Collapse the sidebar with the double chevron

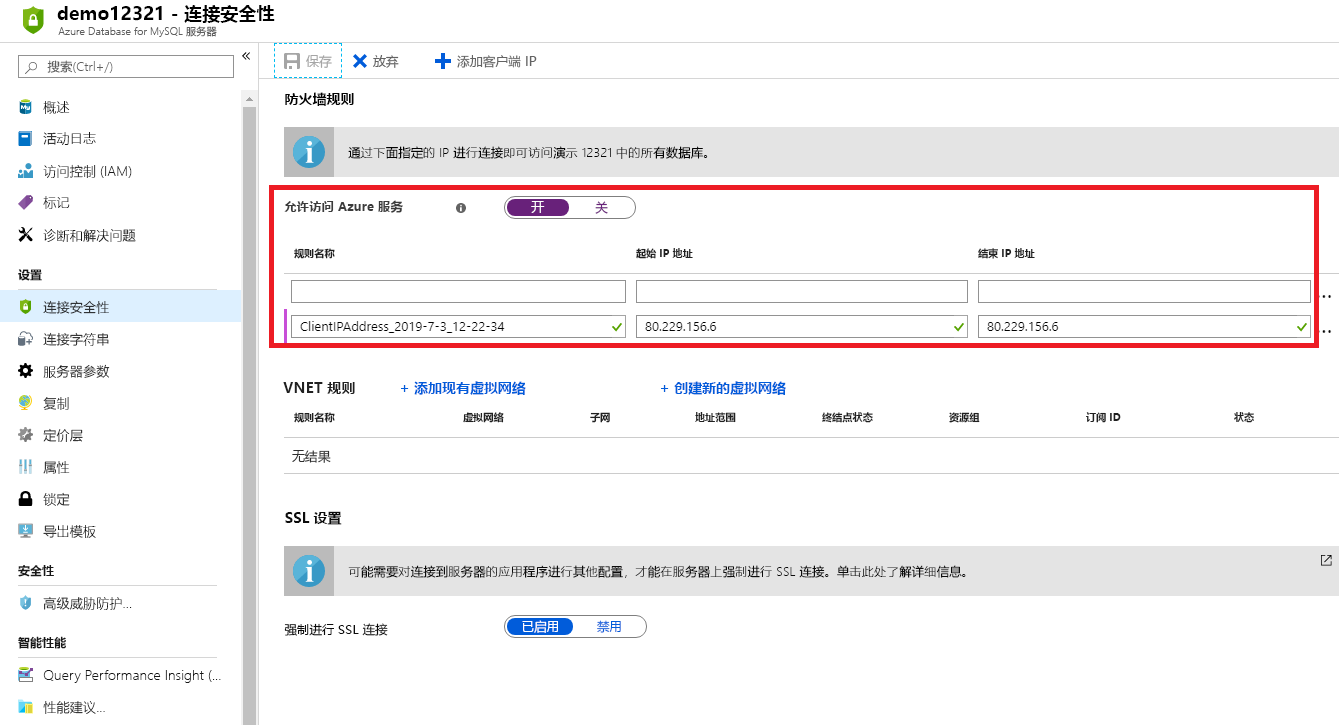[x=246, y=56]
